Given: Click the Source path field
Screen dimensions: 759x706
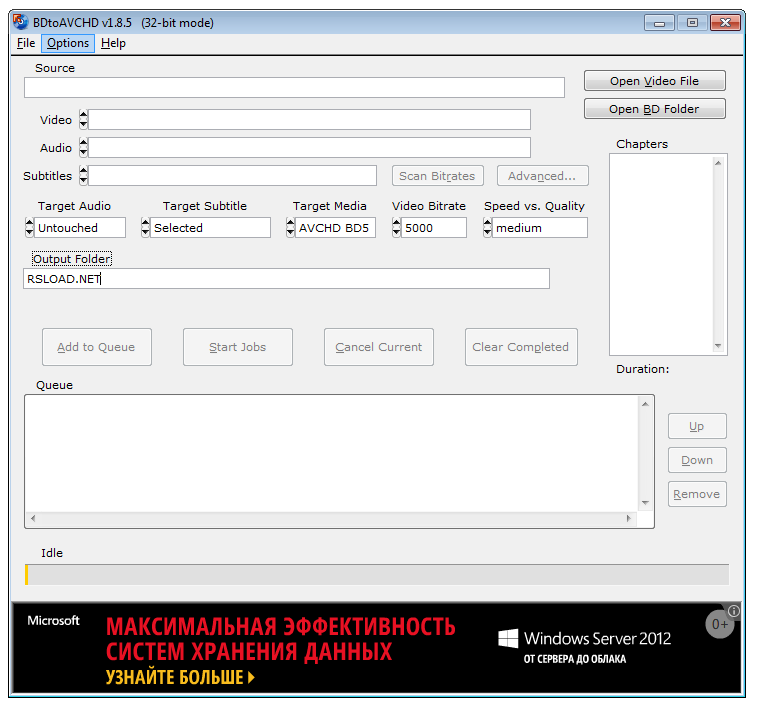Looking at the screenshot, I should click(294, 88).
